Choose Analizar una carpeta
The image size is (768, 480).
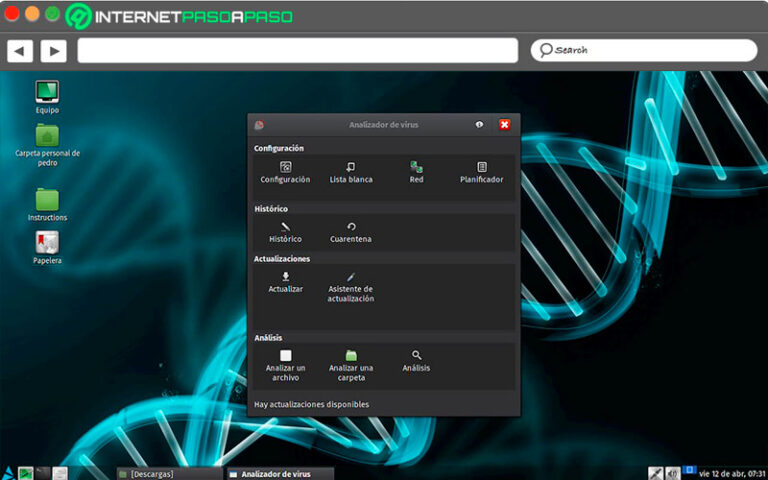pyautogui.click(x=351, y=366)
